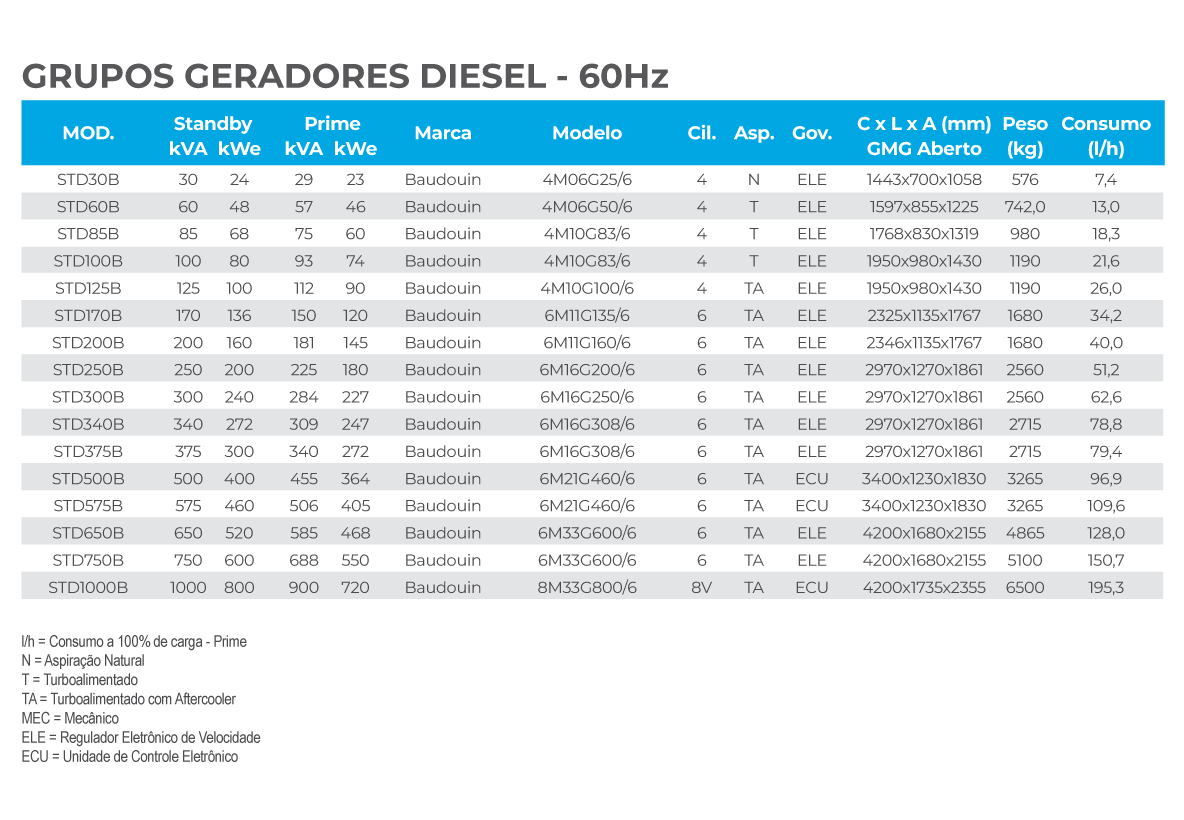Click engine model 6M16G200/6
This screenshot has height=820, width=1184.
(587, 370)
